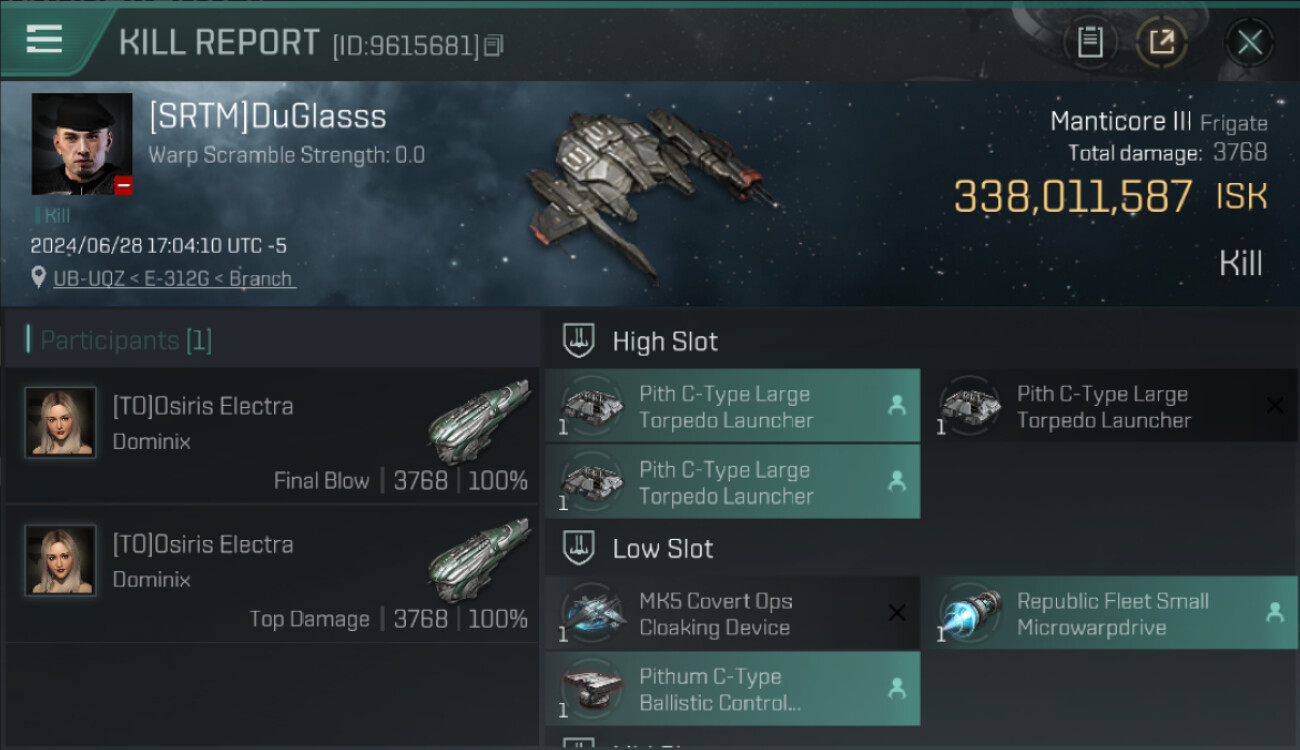Image resolution: width=1300 pixels, height=750 pixels.
Task: Click the SRTM DuGlasss pilot name
Action: [x=267, y=116]
